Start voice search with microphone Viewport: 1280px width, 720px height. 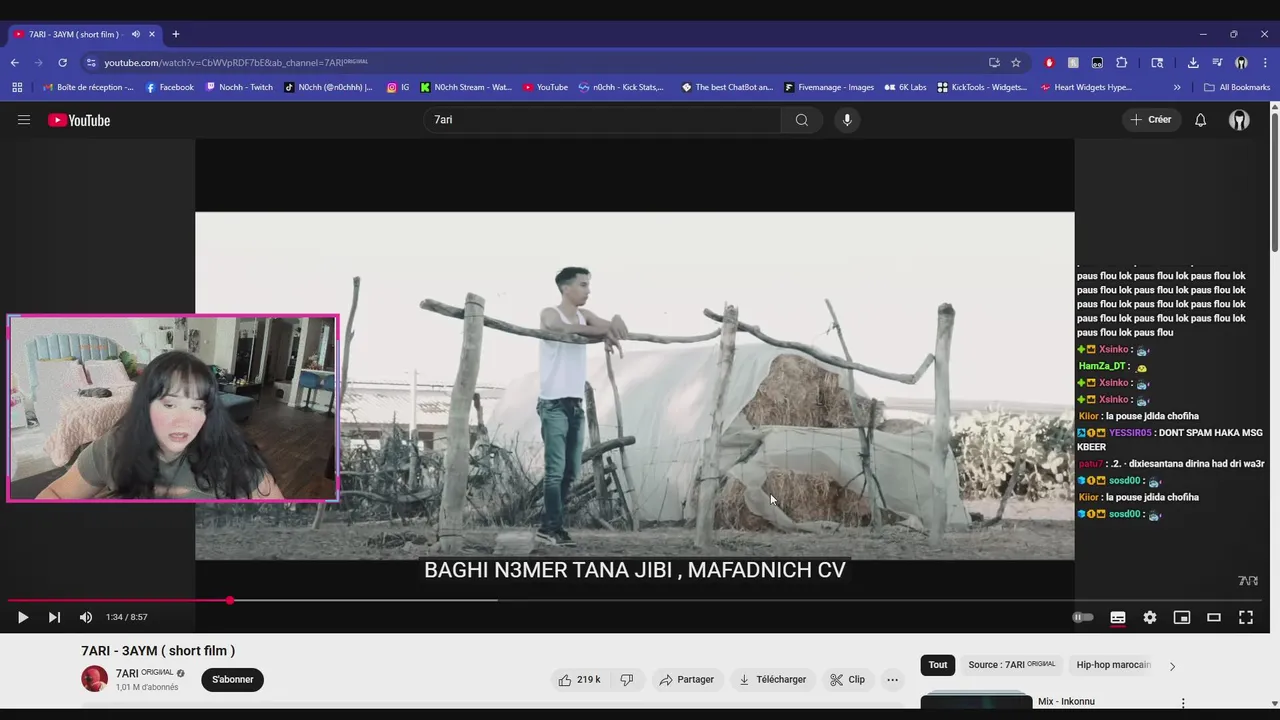click(x=847, y=120)
